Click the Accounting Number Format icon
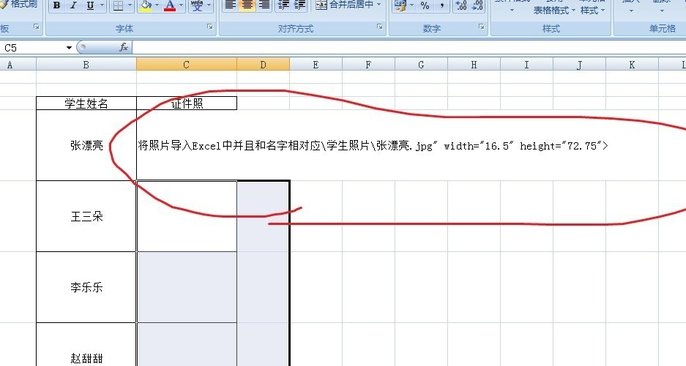 pos(400,5)
